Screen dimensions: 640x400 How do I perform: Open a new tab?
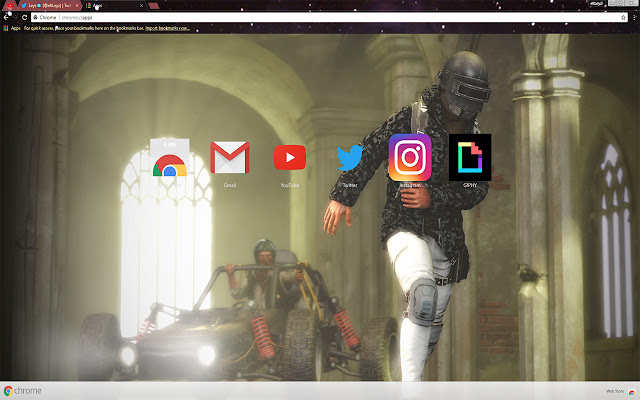(x=154, y=5)
